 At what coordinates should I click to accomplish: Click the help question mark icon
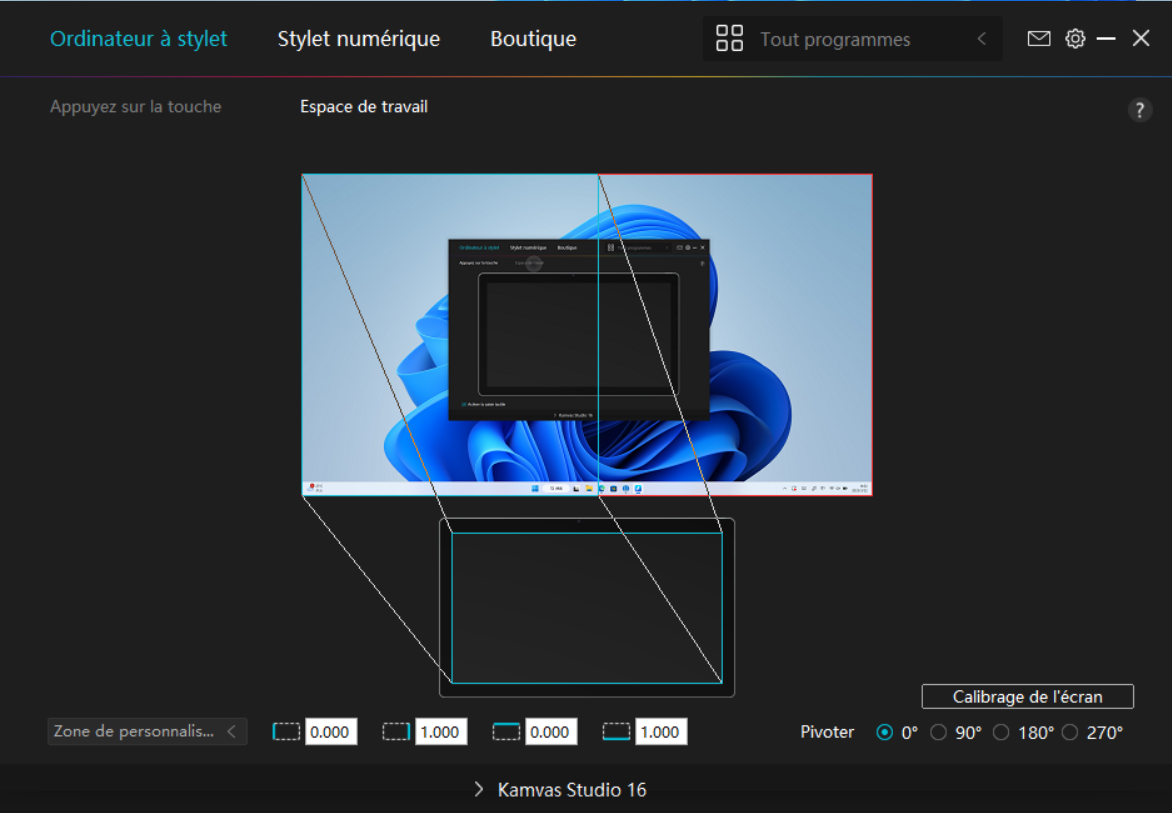[x=1140, y=110]
